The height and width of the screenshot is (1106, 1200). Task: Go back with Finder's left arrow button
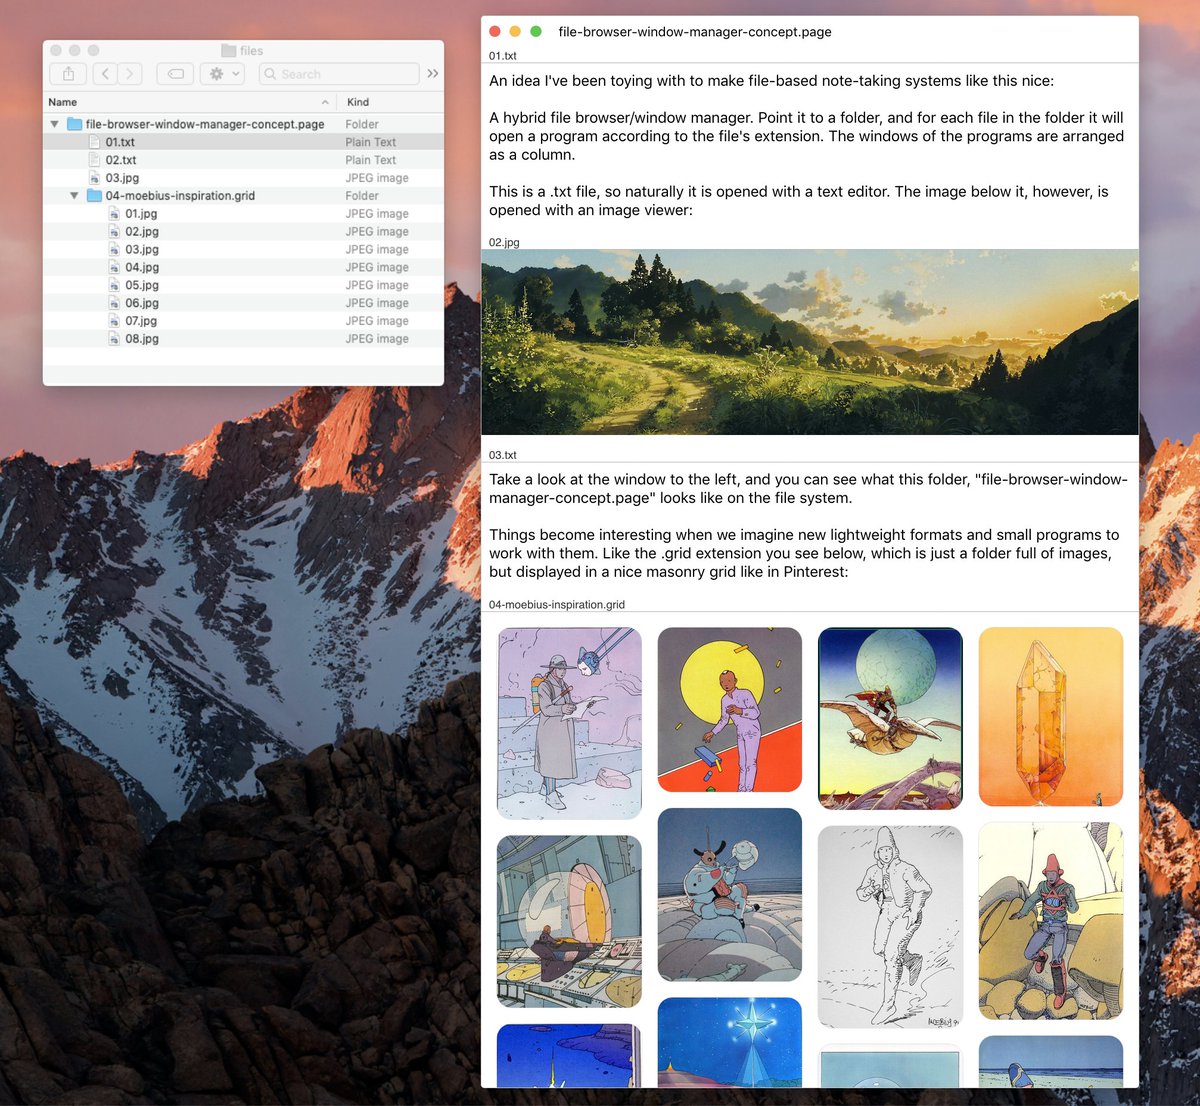pos(105,74)
